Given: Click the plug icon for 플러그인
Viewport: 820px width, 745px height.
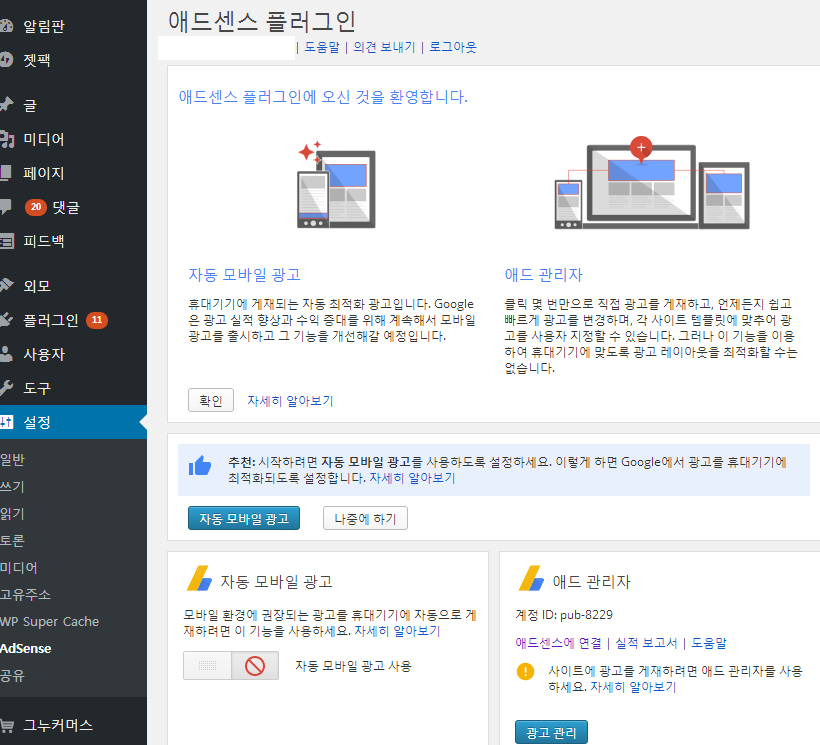Looking at the screenshot, I should tap(6, 319).
